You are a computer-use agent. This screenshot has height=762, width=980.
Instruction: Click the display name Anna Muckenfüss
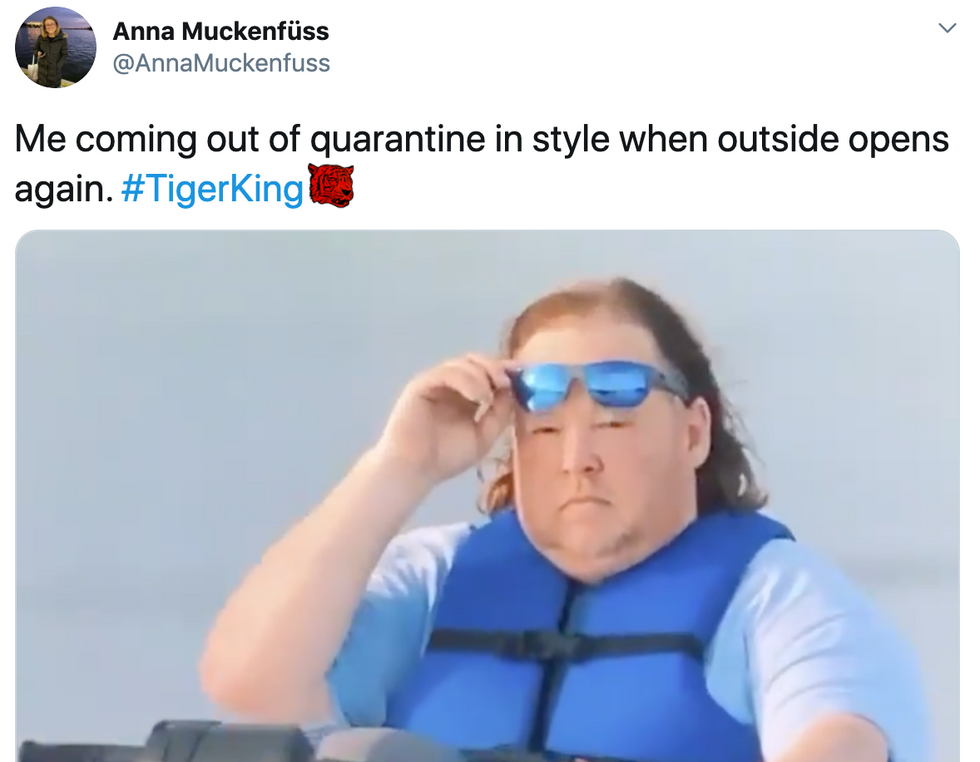[x=221, y=31]
